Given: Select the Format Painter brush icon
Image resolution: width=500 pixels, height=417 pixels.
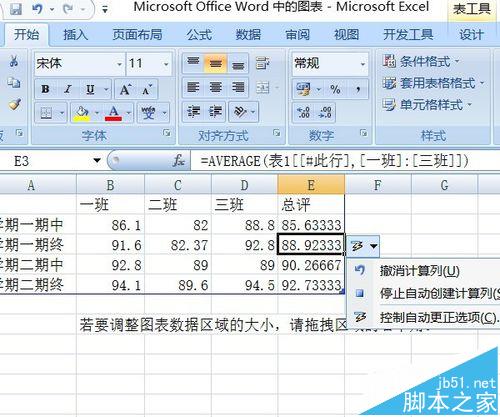Looking at the screenshot, I should [14, 104].
